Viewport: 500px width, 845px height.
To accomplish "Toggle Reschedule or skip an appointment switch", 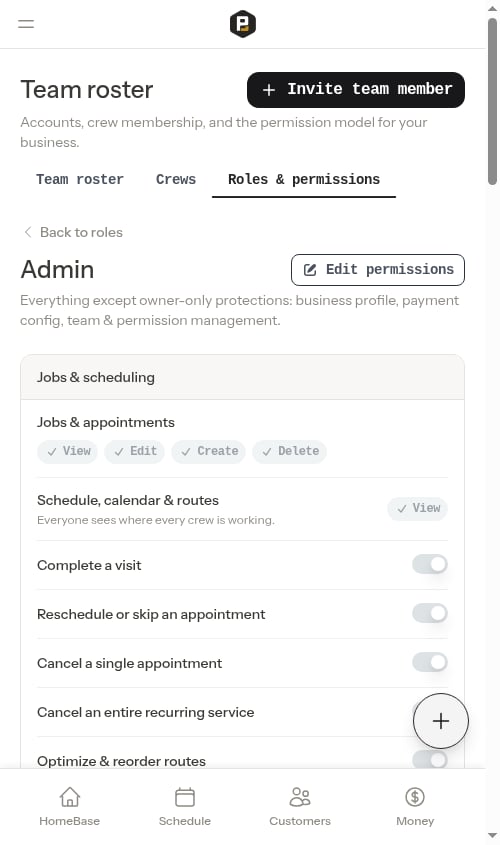I will (x=429, y=613).
